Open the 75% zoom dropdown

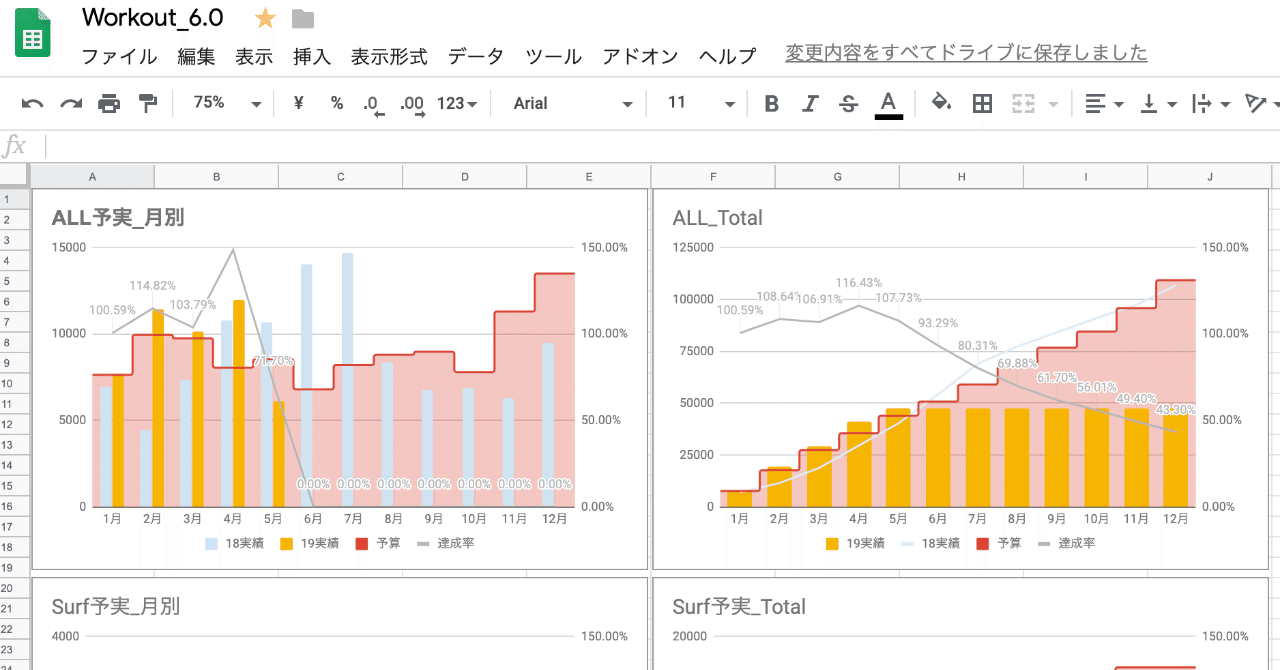tap(227, 103)
